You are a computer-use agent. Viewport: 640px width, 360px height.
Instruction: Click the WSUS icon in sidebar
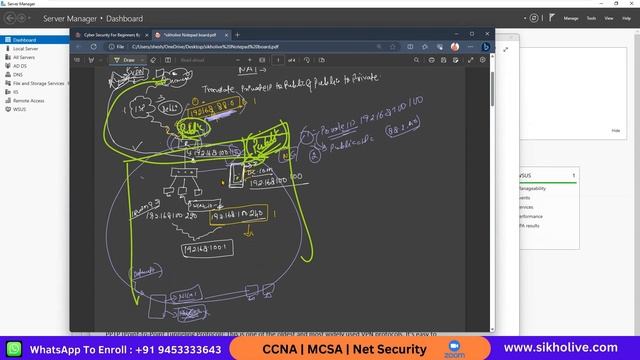pyautogui.click(x=8, y=109)
